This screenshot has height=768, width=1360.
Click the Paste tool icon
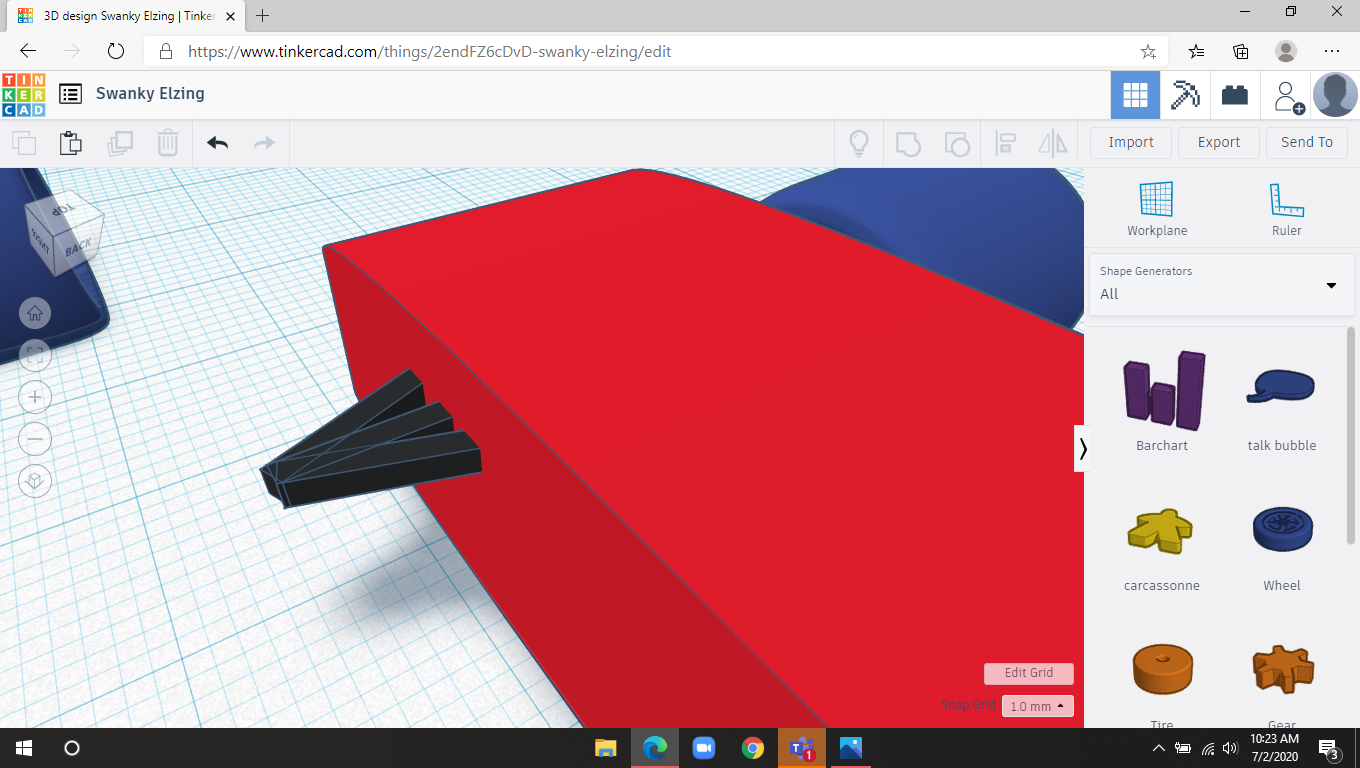(71, 143)
